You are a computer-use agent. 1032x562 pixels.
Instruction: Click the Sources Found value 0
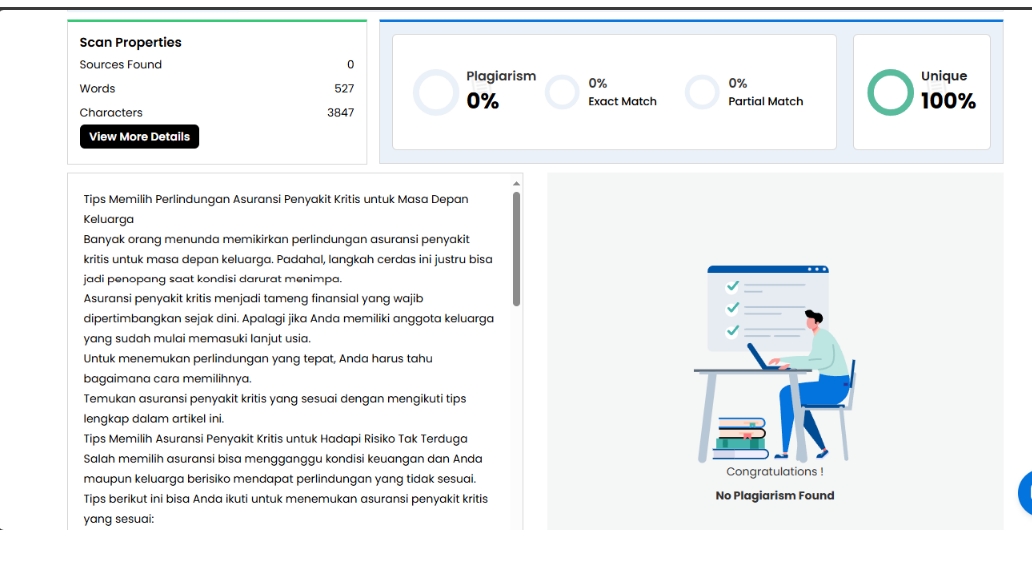tap(350, 65)
